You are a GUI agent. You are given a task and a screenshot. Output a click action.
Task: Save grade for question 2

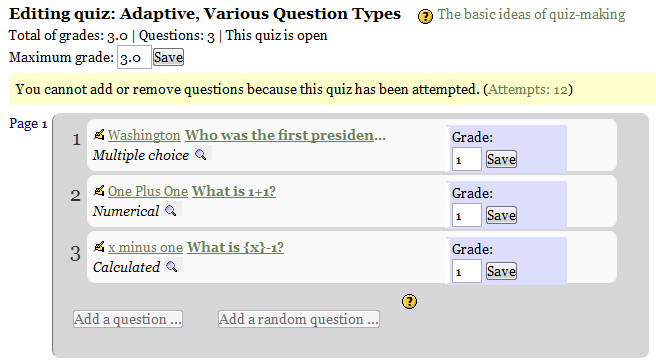pyautogui.click(x=501, y=215)
